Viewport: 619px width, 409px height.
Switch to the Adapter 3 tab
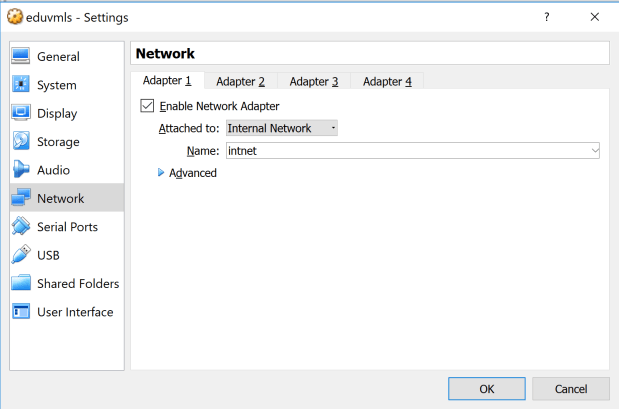(314, 81)
